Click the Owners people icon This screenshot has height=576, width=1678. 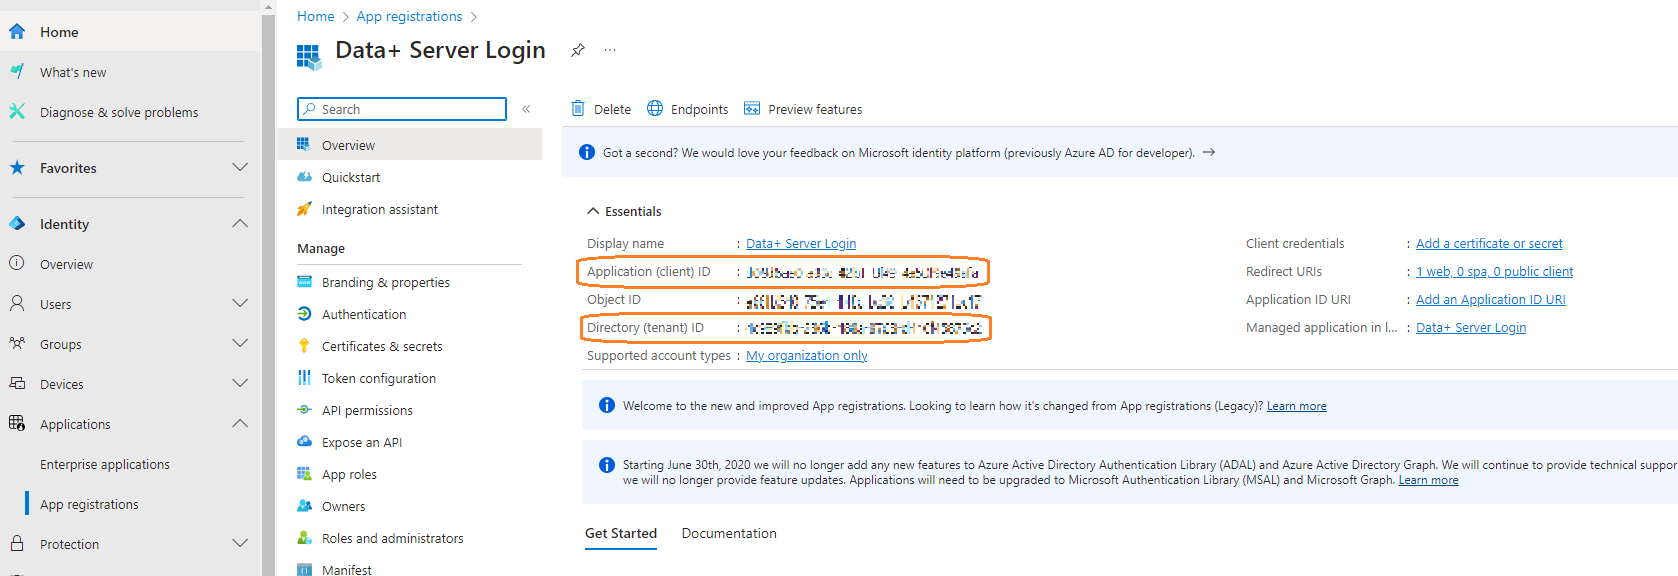click(x=304, y=506)
